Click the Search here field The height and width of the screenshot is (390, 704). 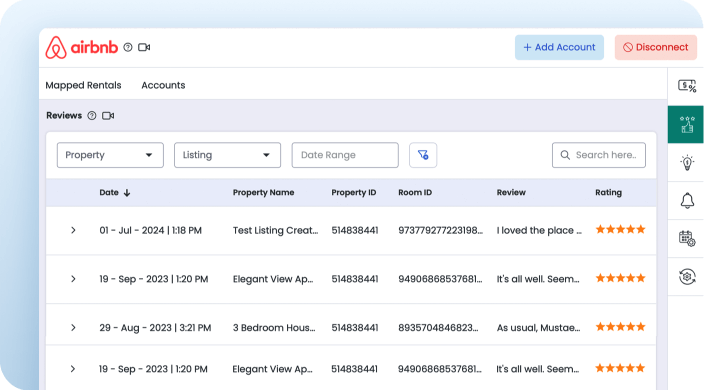click(x=599, y=155)
